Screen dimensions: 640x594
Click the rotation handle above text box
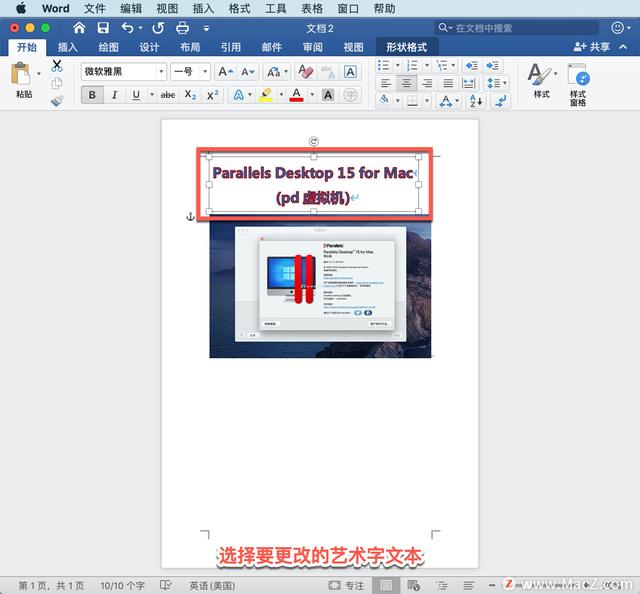tap(313, 141)
